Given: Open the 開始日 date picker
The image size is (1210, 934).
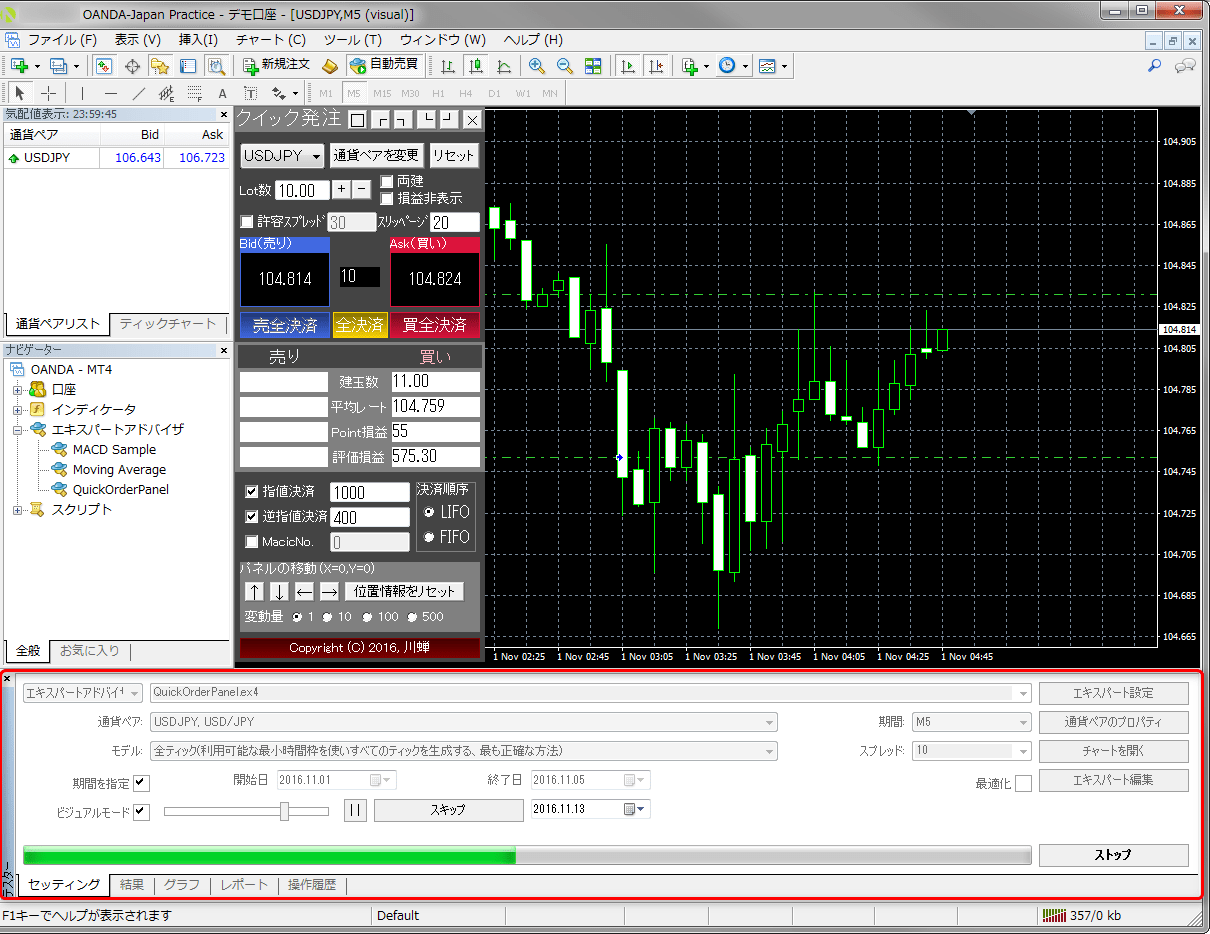Looking at the screenshot, I should tap(382, 780).
